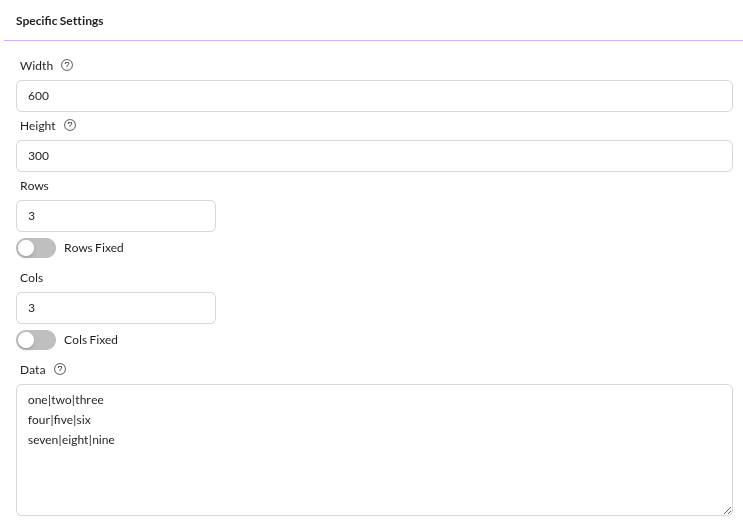Open the Height help tooltip icon
The width and height of the screenshot is (743, 524).
coord(70,126)
